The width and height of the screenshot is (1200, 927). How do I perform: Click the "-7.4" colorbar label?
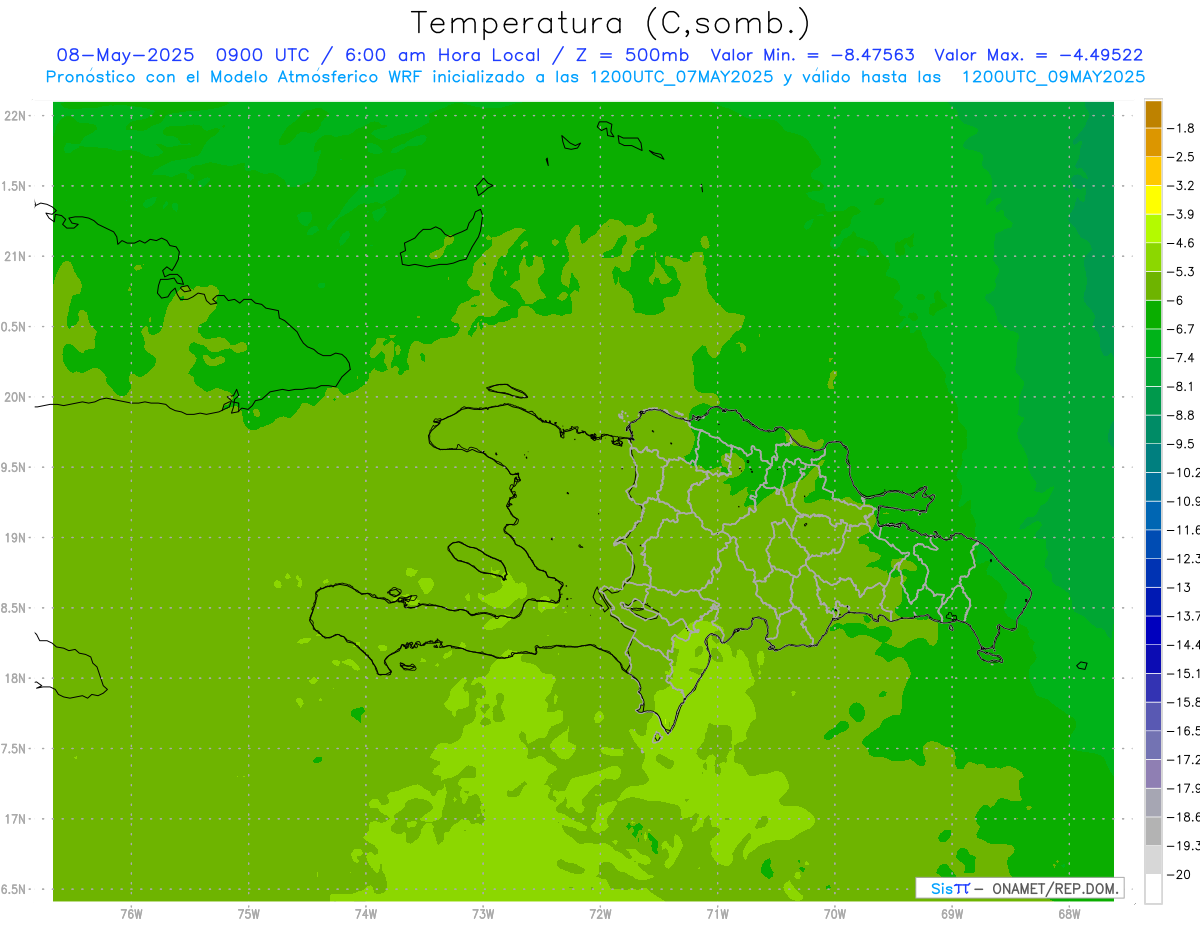(1181, 358)
